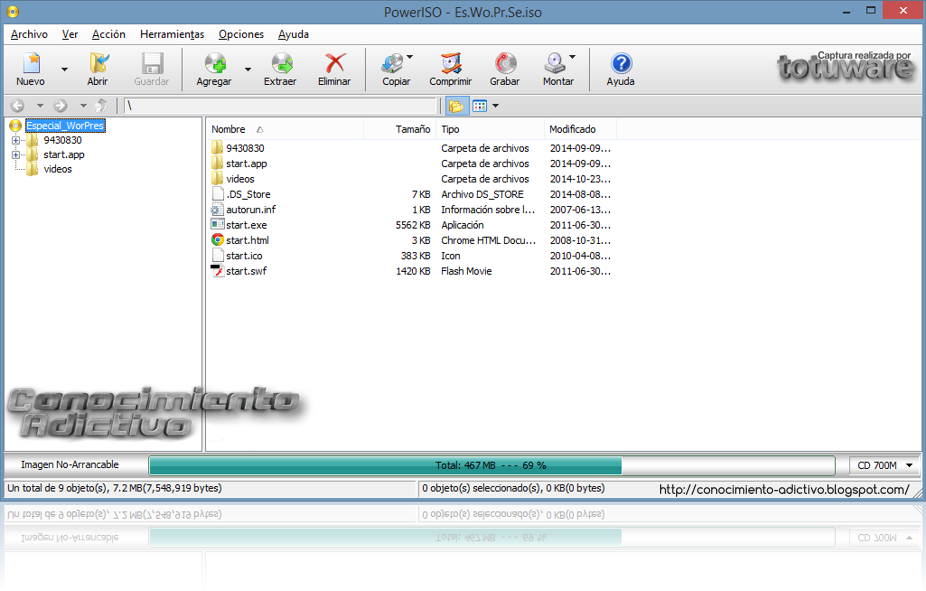Click the PowerISO title bar app icon
The height and width of the screenshot is (591, 926).
click(12, 11)
